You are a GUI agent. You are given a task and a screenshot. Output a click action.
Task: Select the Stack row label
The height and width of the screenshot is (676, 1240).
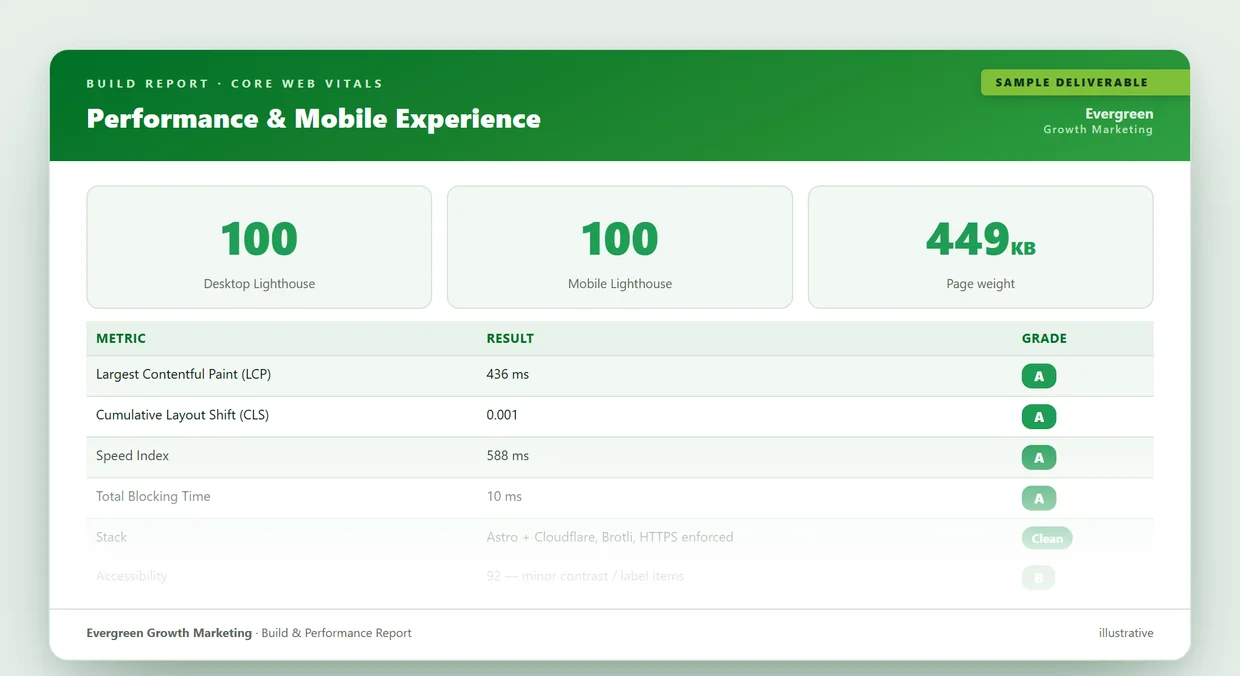111,537
